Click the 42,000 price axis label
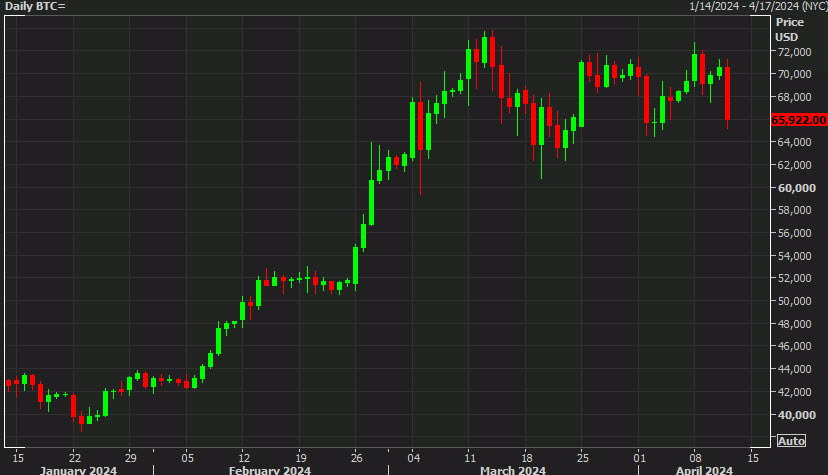Image resolution: width=828 pixels, height=475 pixels. coord(794,392)
